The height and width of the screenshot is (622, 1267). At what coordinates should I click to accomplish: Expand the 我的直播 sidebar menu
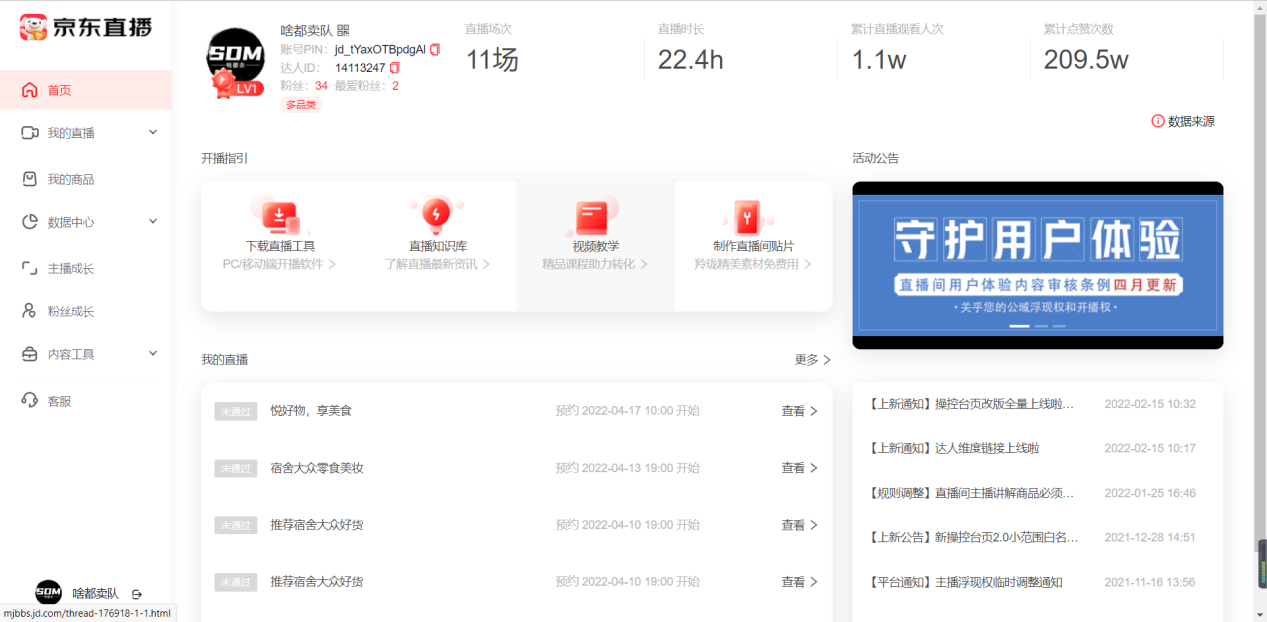tap(153, 132)
